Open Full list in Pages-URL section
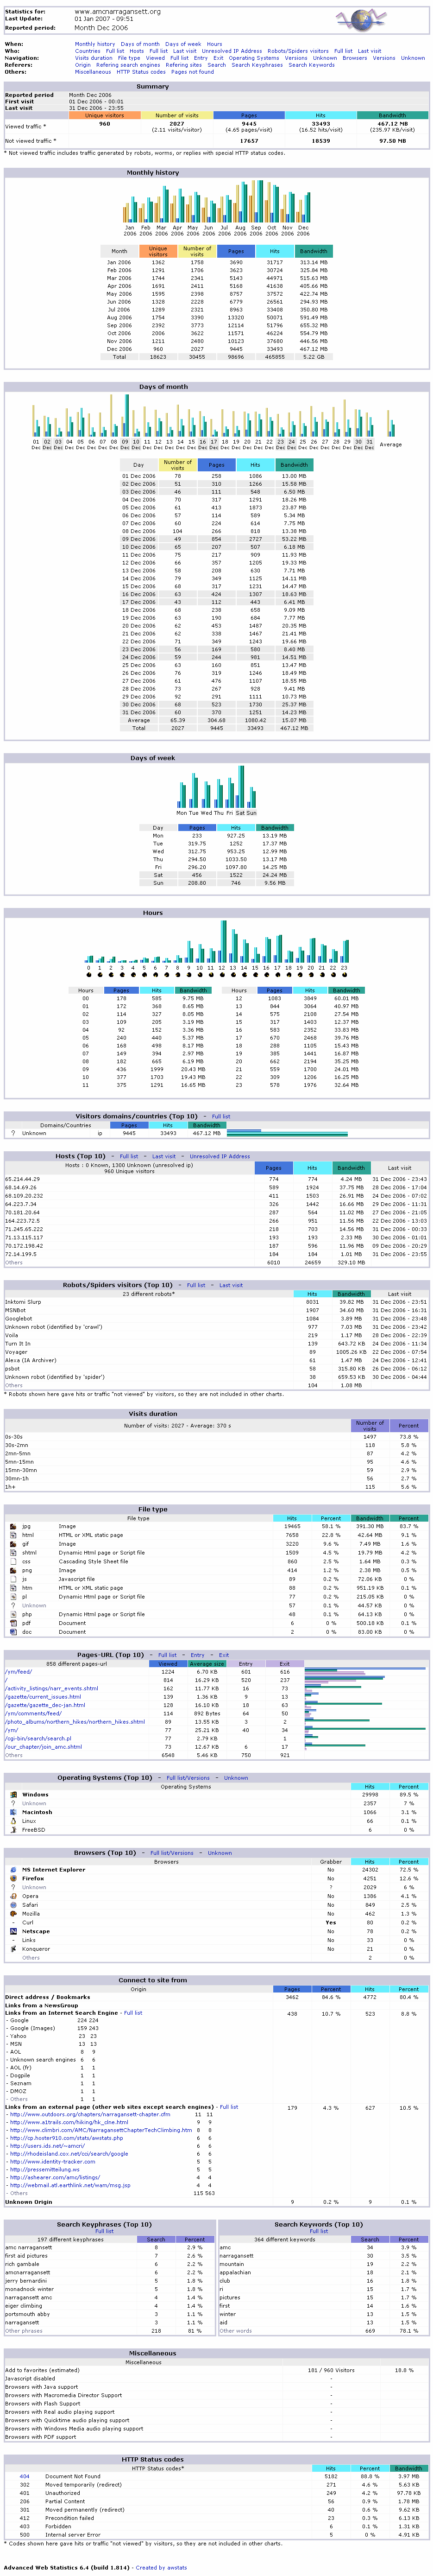 click(167, 1655)
